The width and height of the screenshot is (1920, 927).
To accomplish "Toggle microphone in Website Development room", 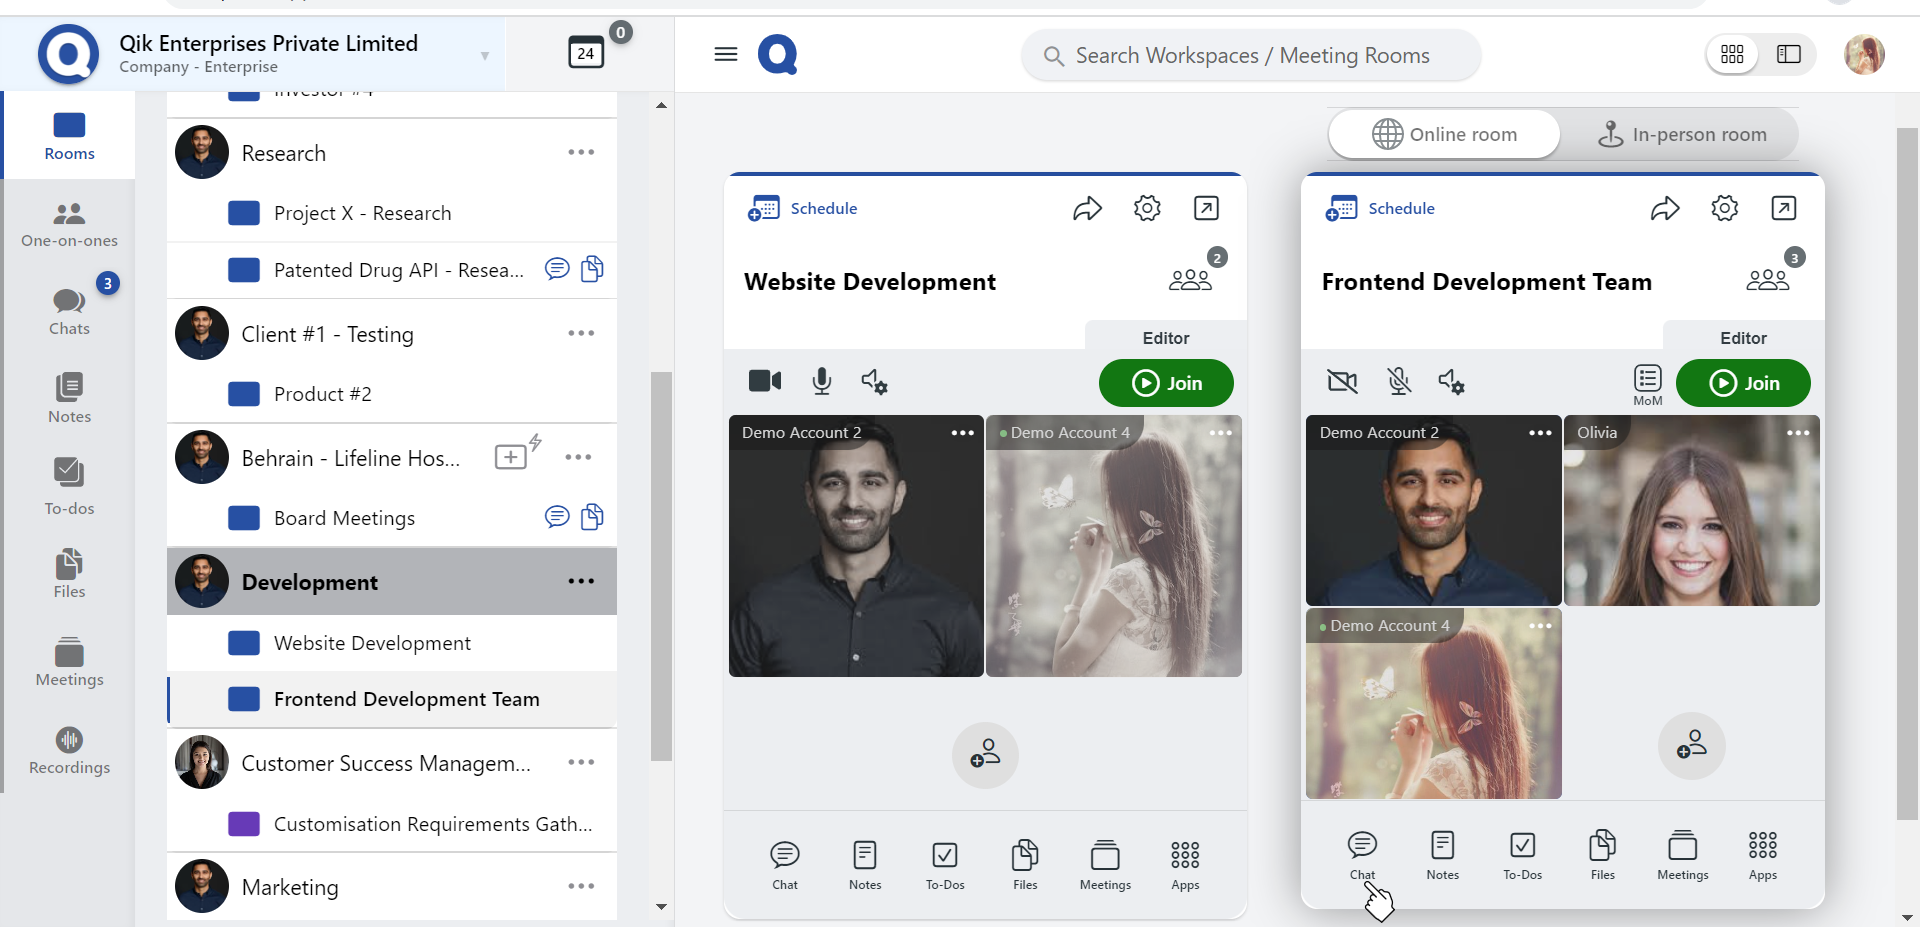I will coord(822,381).
